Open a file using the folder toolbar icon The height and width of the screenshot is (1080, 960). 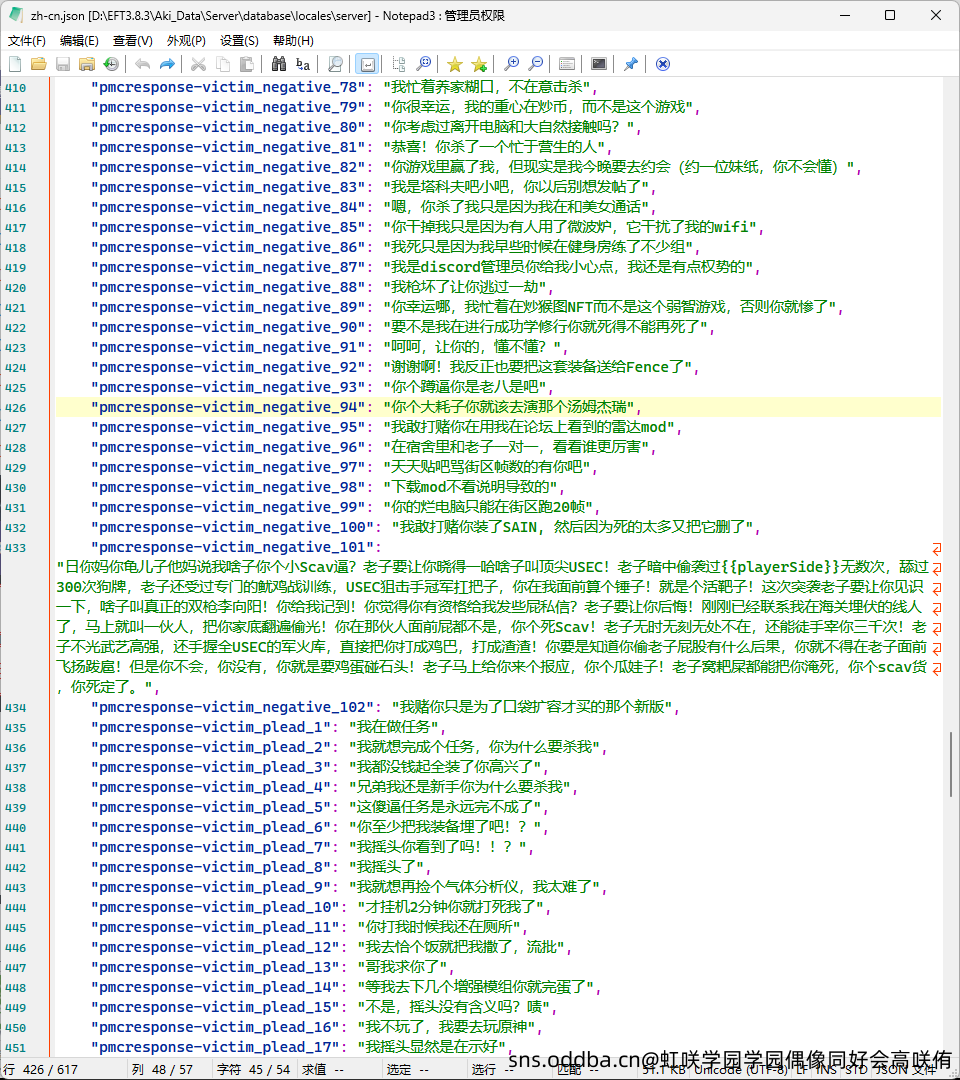[39, 64]
